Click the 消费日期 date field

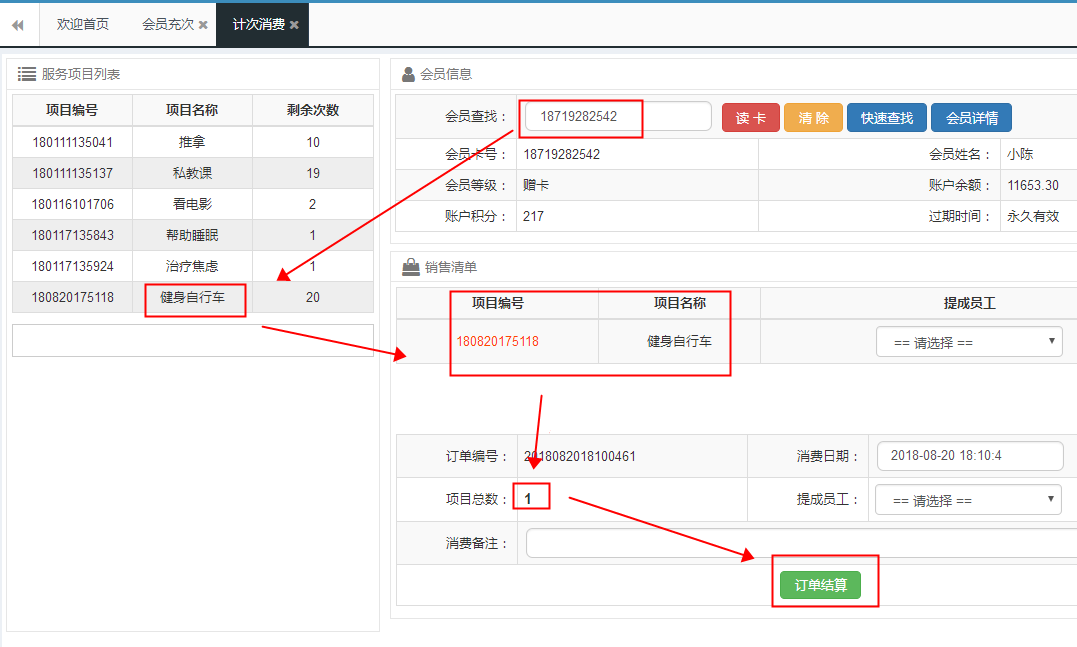coord(969,456)
